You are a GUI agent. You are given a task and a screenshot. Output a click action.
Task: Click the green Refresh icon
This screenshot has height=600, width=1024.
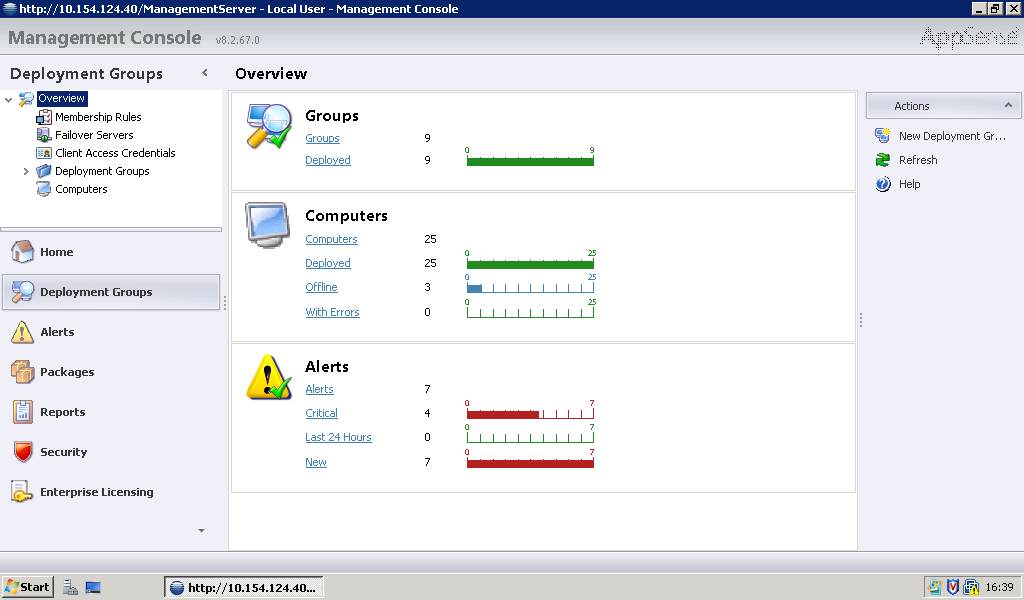click(882, 160)
